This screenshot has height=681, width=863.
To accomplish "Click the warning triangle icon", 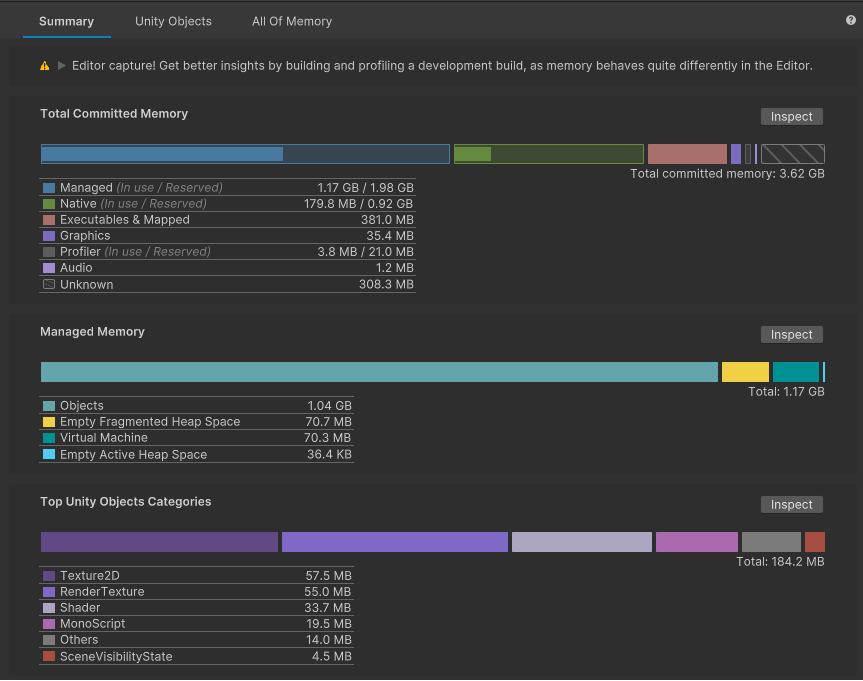I will pos(43,65).
